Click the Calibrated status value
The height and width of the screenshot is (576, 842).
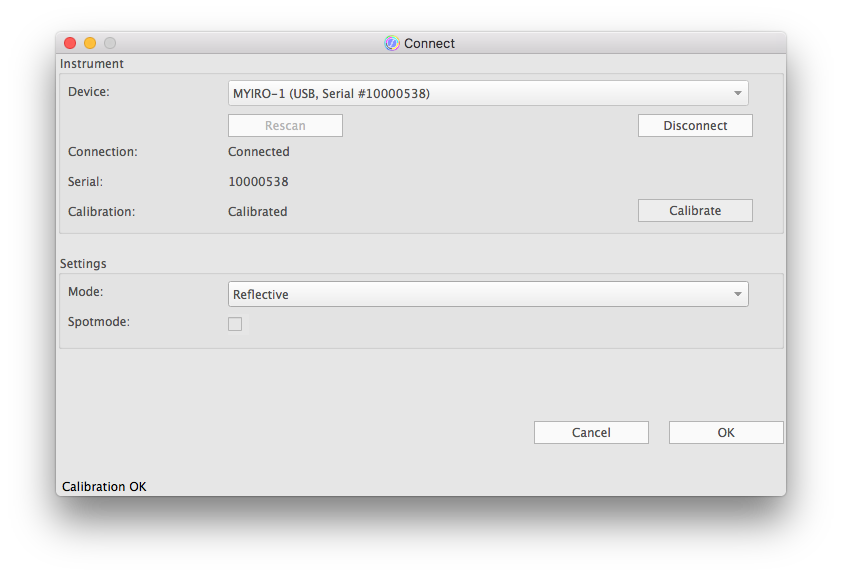[258, 212]
